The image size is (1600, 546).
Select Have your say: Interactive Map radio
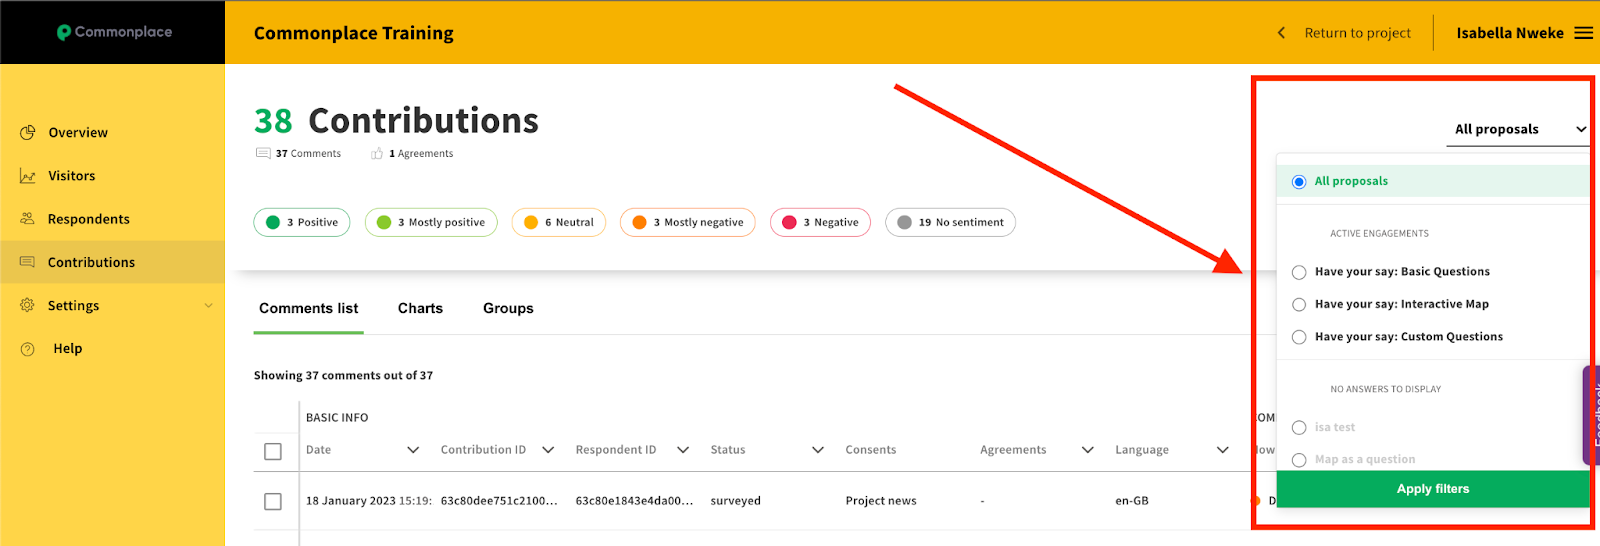[1299, 305]
